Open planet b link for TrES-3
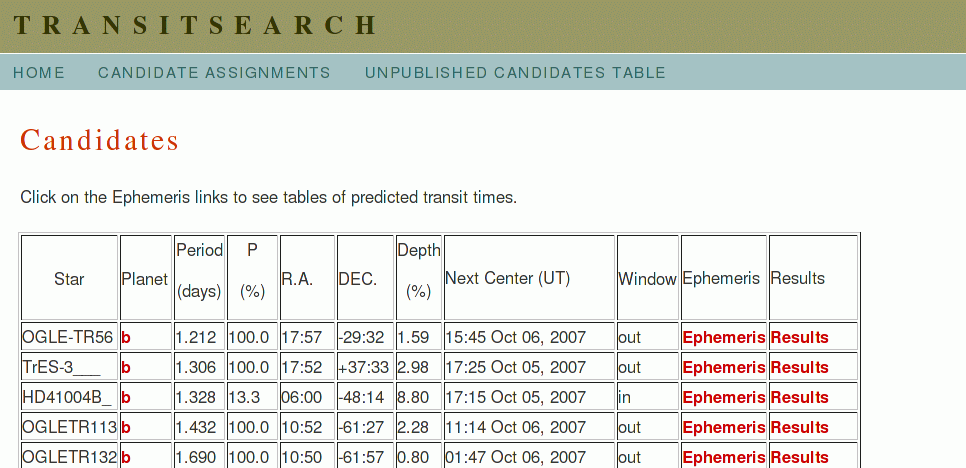The image size is (966, 468). (126, 368)
